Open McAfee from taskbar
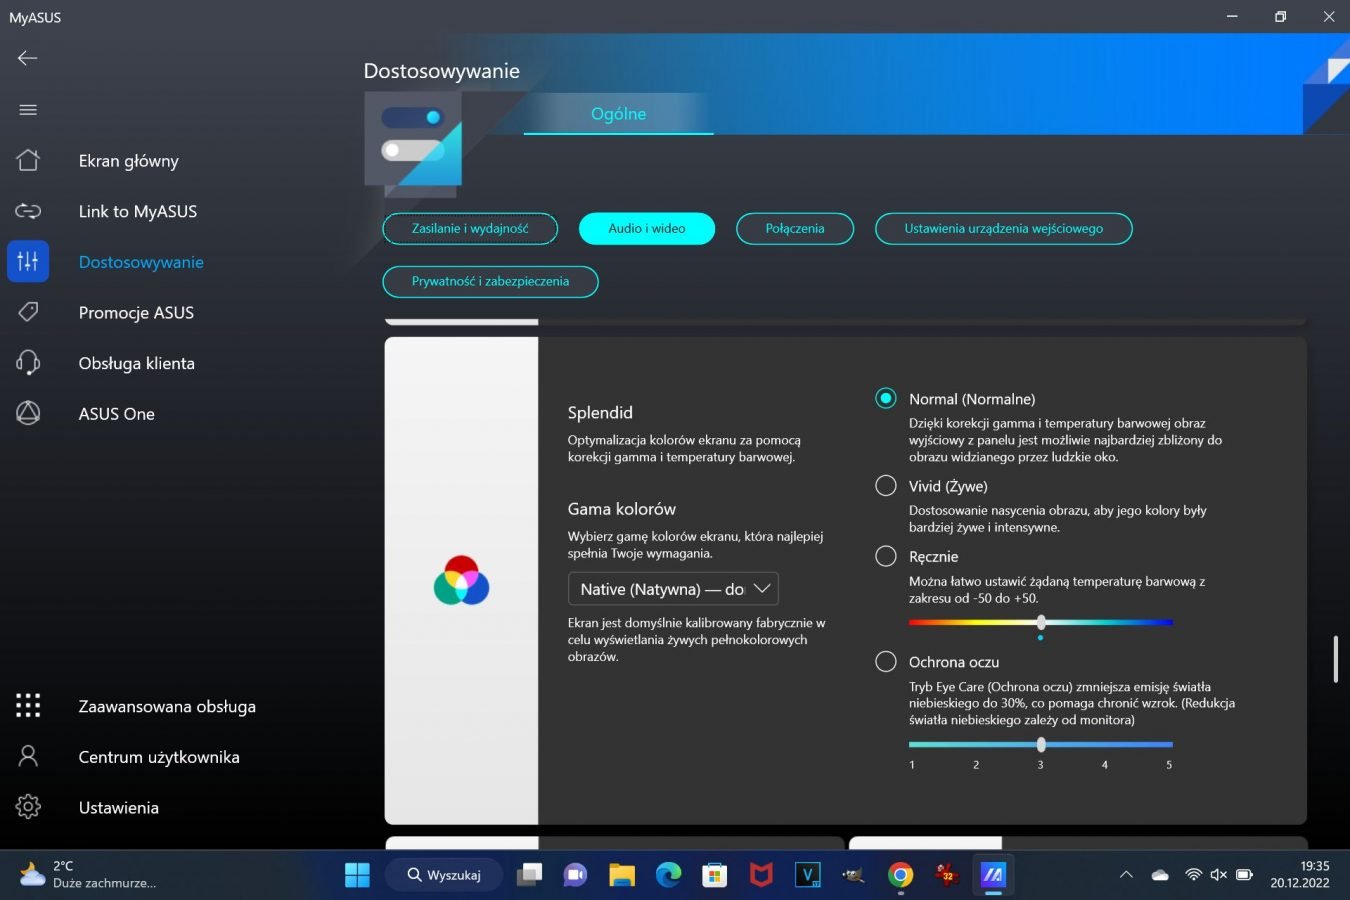Viewport: 1350px width, 900px height. click(761, 875)
